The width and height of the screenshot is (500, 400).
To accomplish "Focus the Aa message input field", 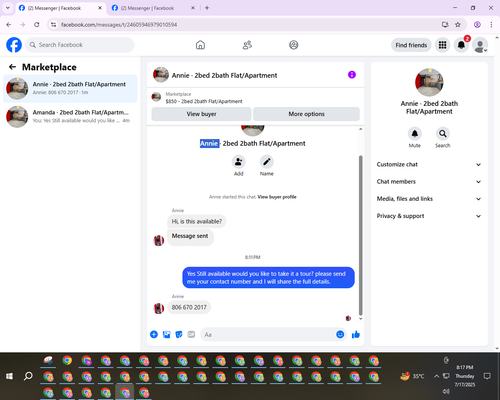I will coord(268,334).
